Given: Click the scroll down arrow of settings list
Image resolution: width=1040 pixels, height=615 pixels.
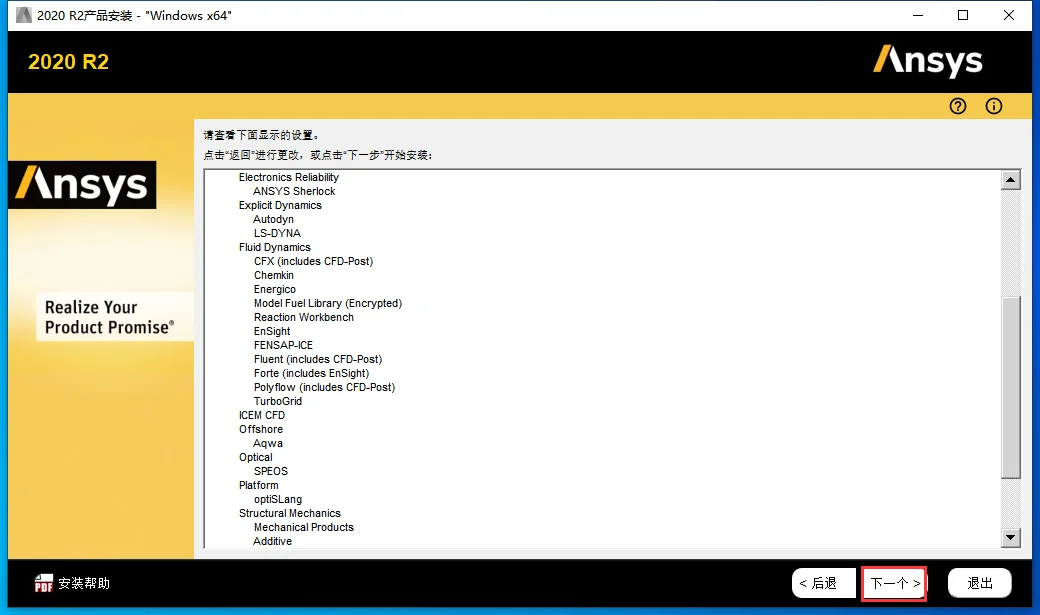Looking at the screenshot, I should [1011, 537].
